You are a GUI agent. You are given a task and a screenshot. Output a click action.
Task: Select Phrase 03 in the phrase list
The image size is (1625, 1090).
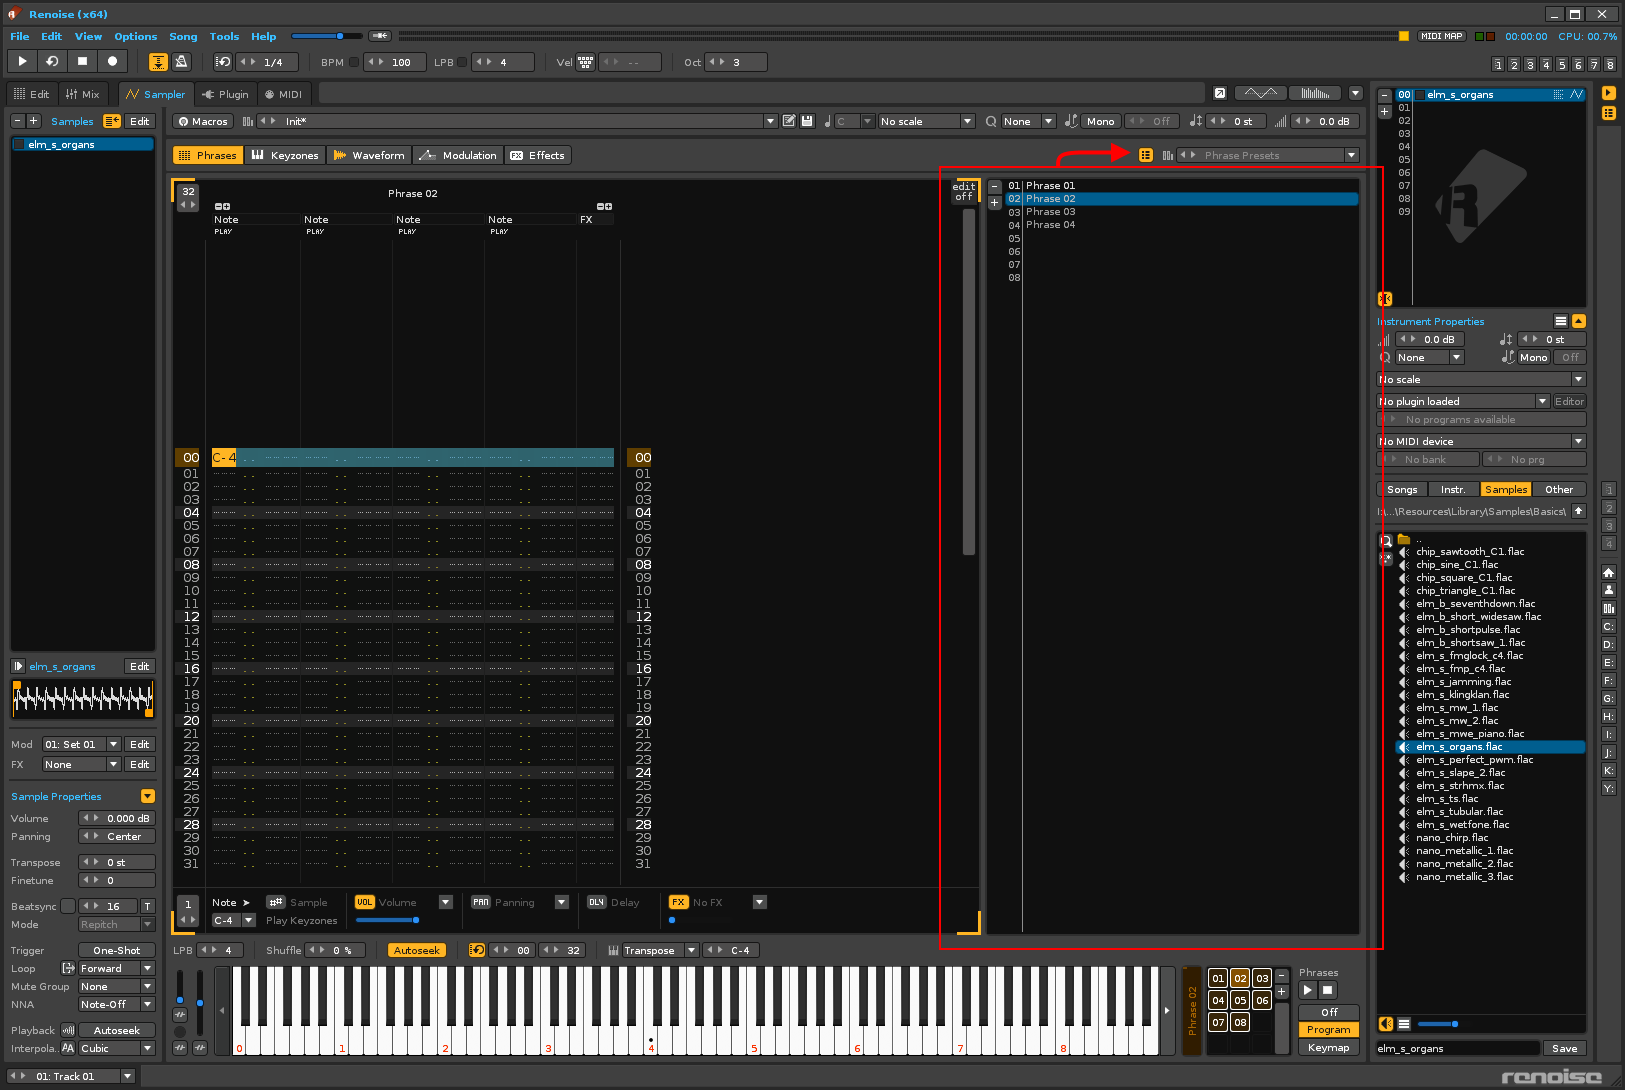tap(1050, 211)
